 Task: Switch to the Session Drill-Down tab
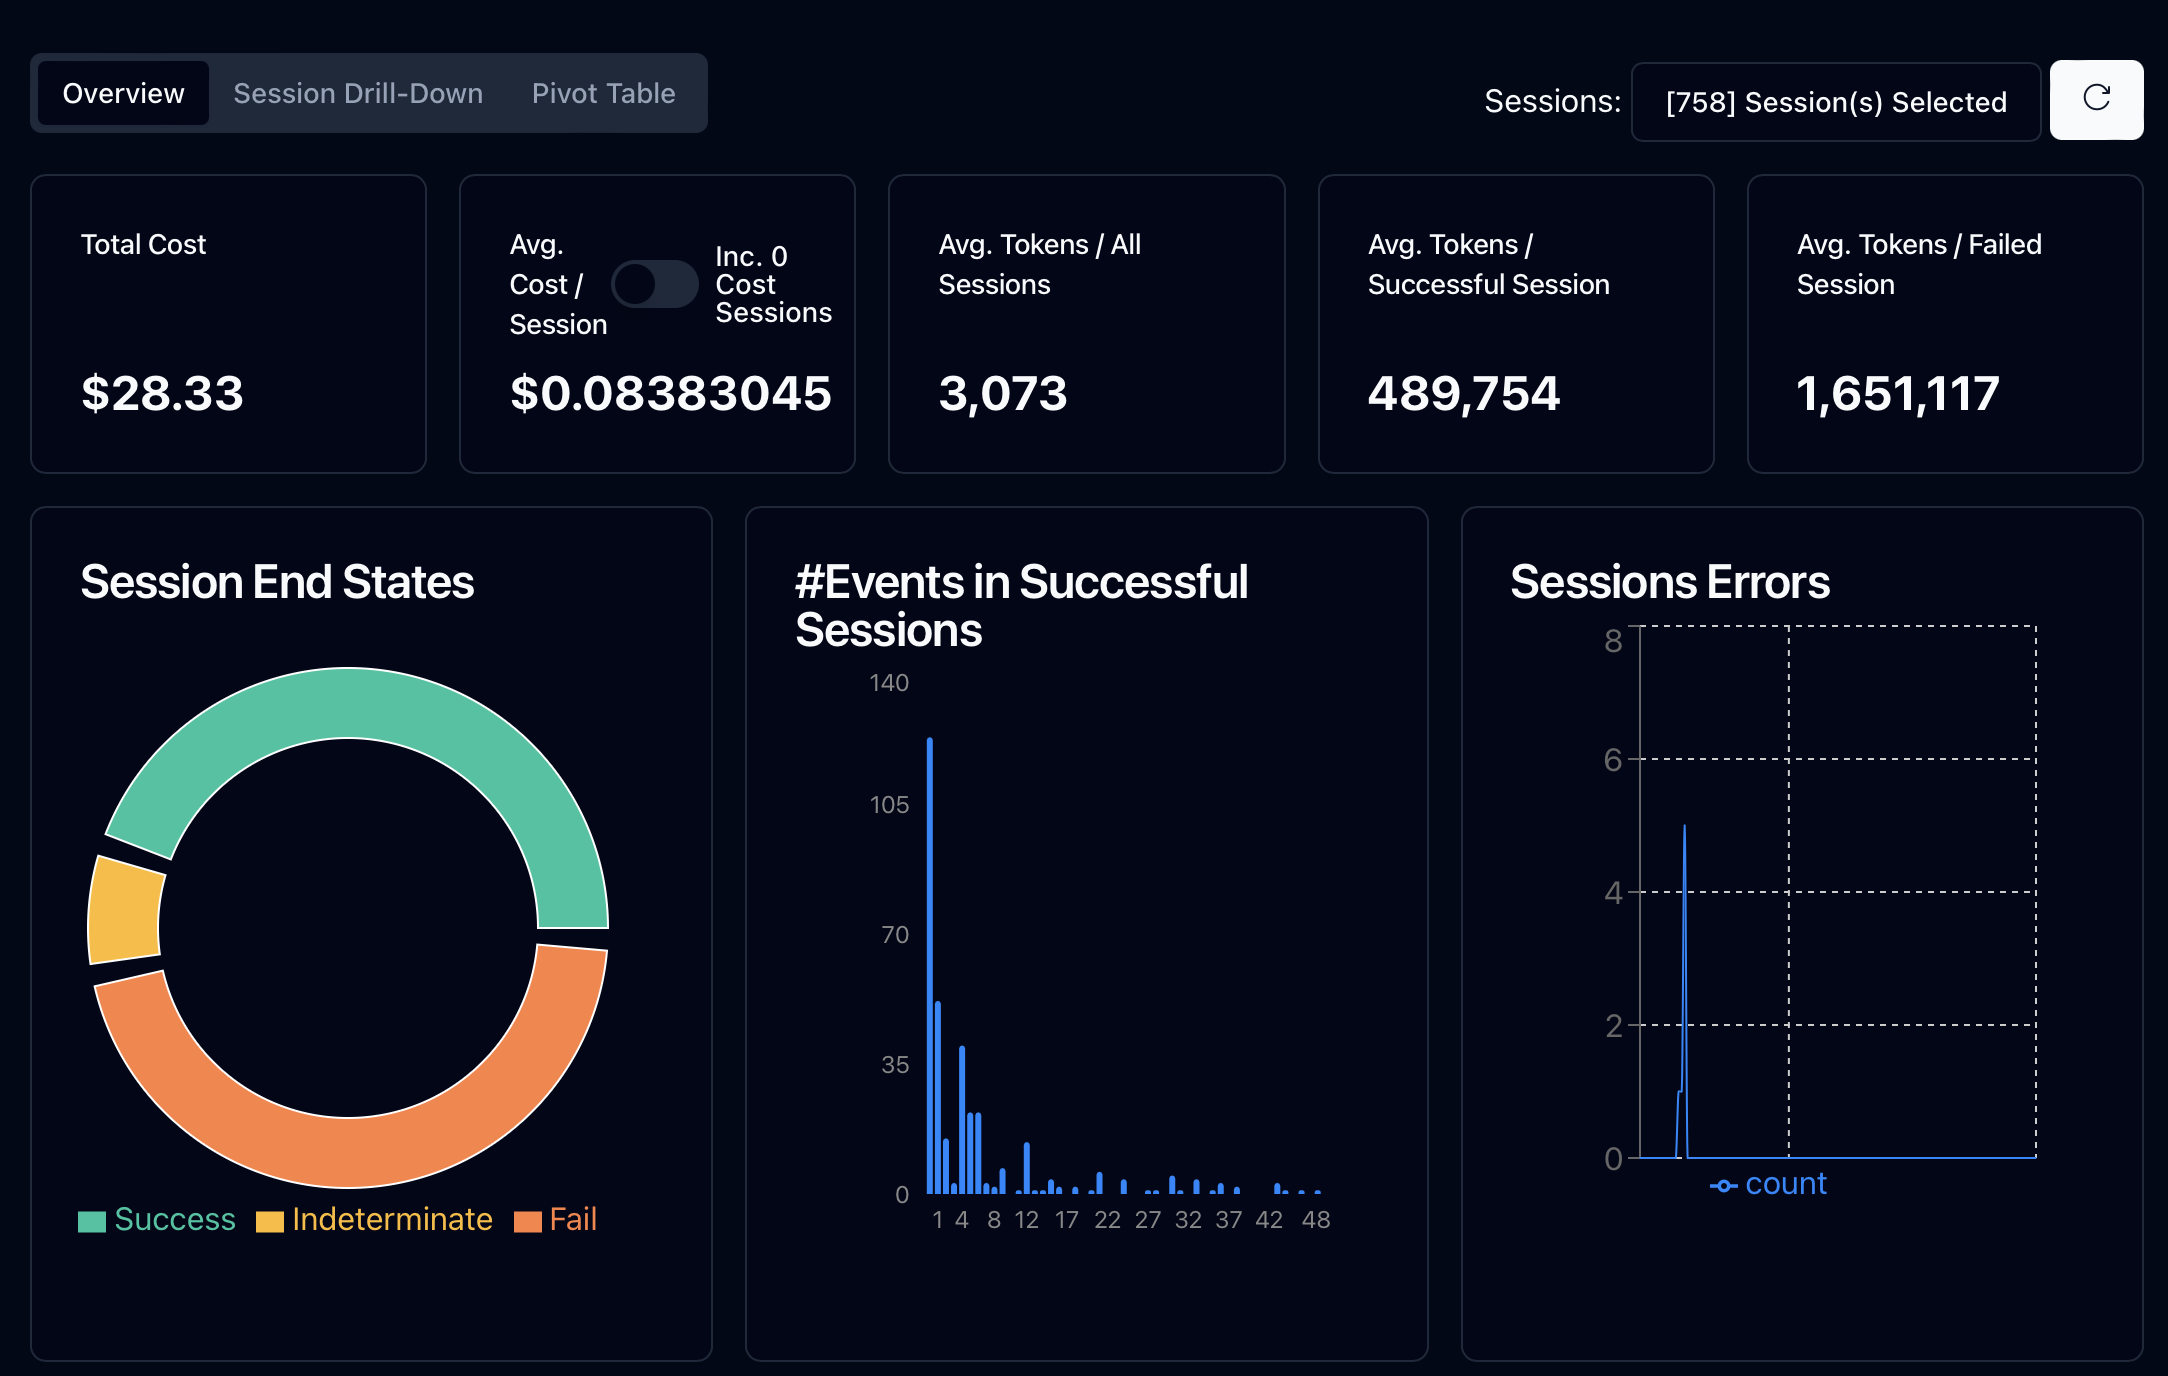click(x=358, y=93)
